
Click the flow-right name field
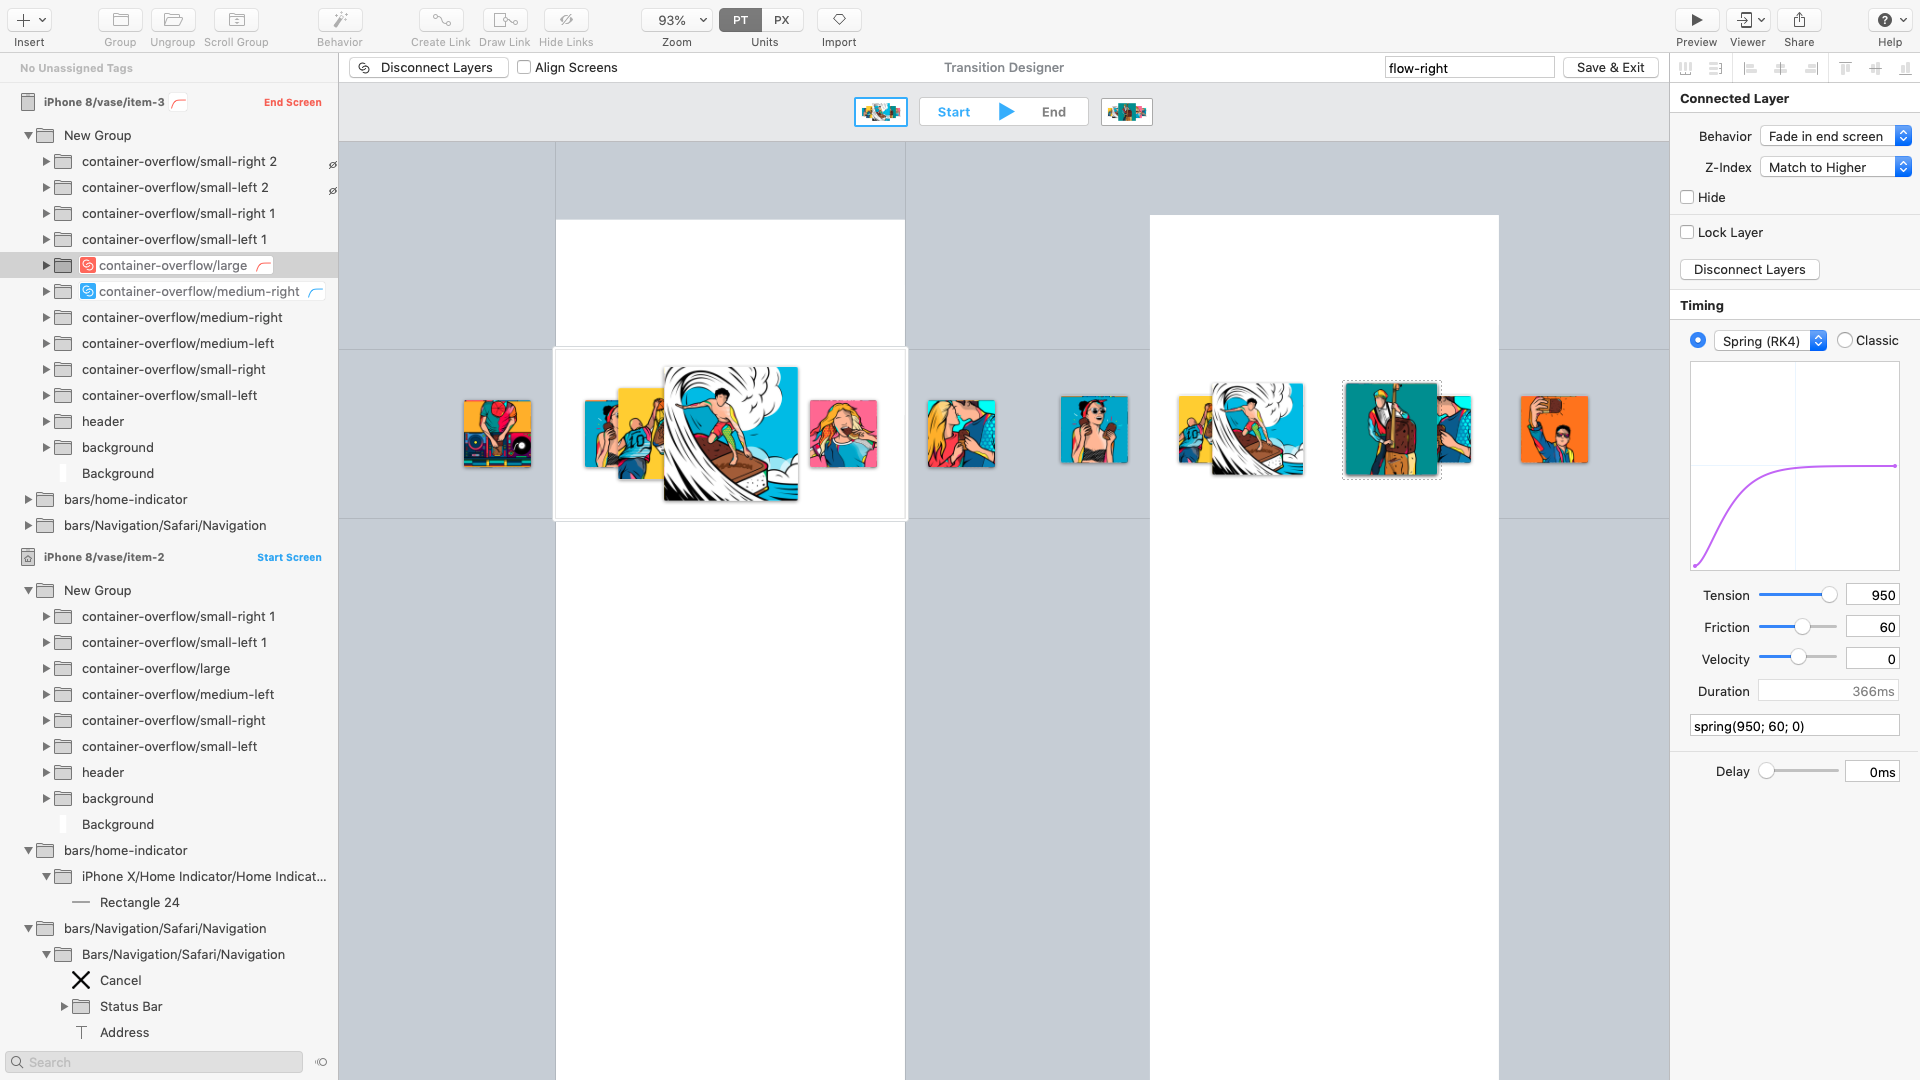(1469, 68)
